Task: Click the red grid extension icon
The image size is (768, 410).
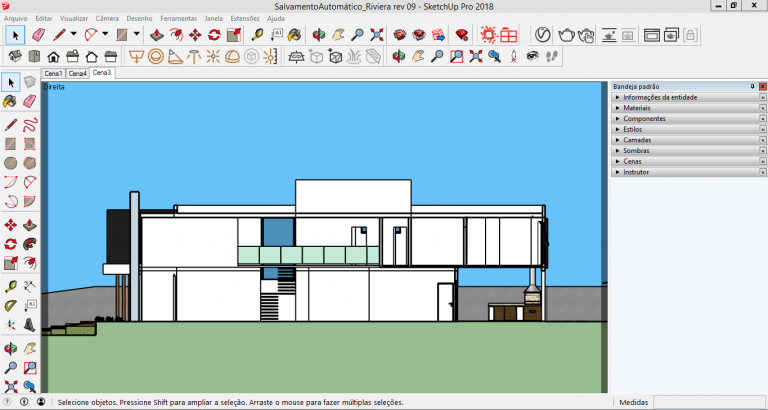Action: [508, 35]
